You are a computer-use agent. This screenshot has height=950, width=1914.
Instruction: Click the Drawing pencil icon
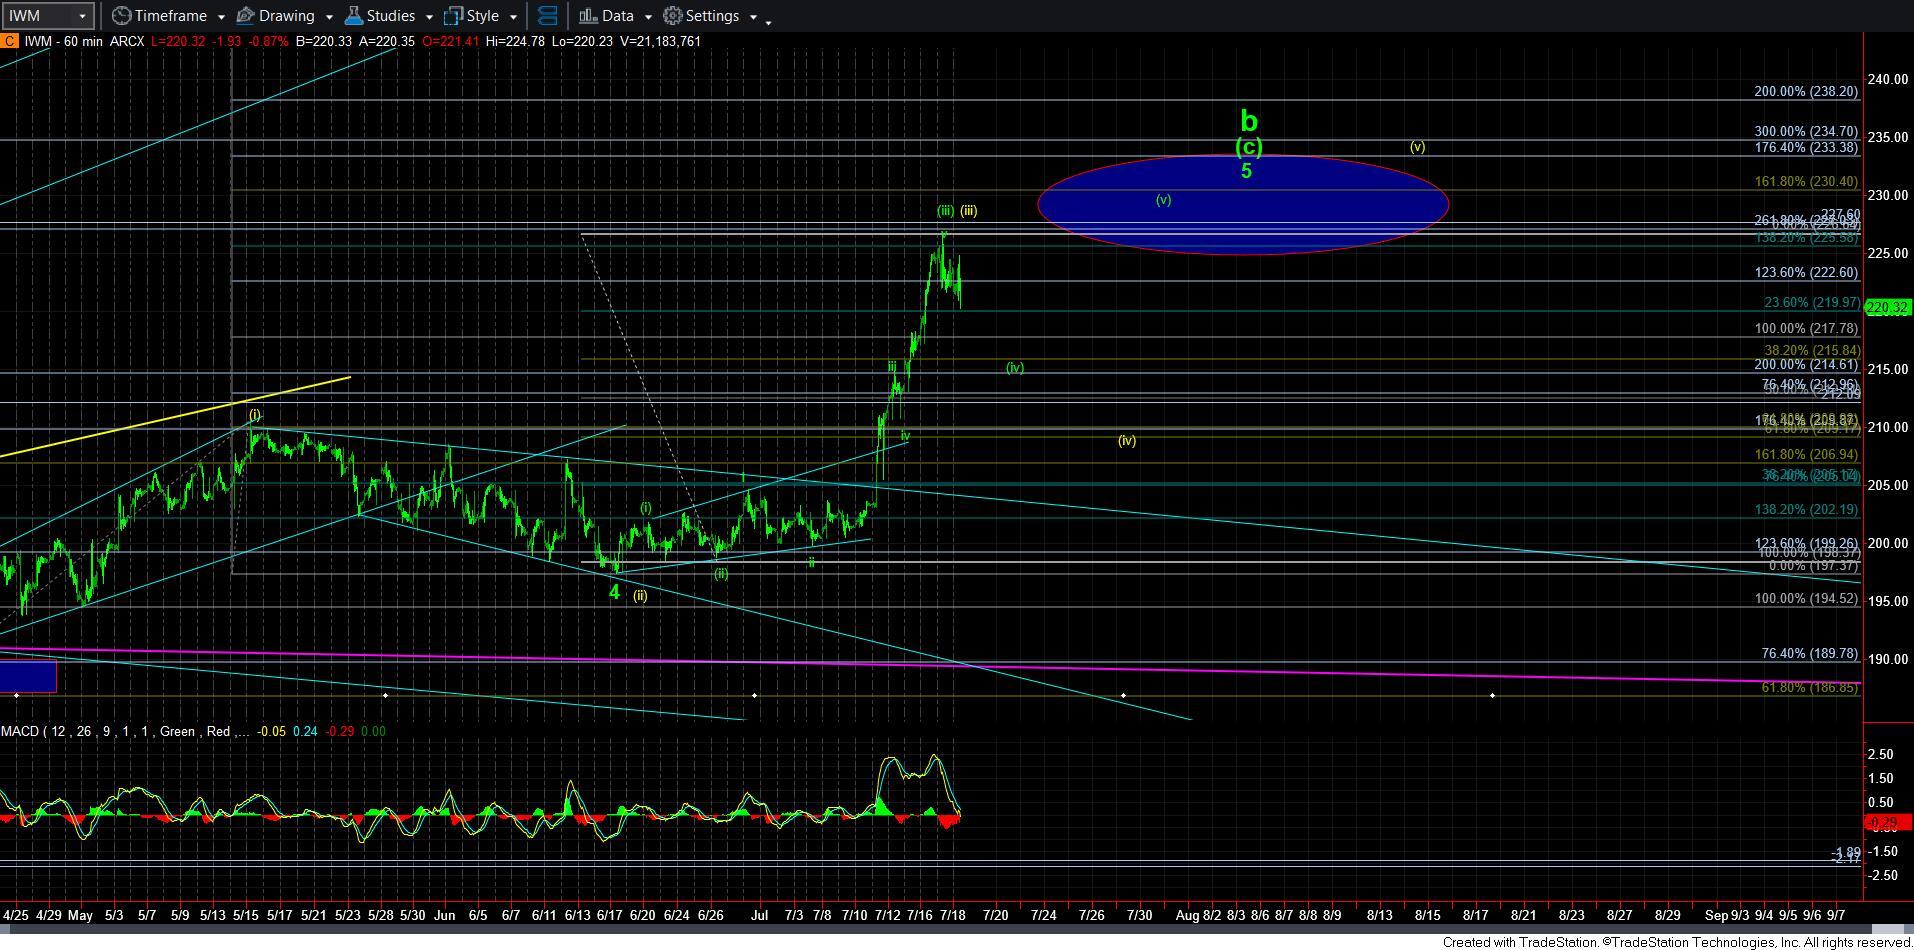click(245, 16)
